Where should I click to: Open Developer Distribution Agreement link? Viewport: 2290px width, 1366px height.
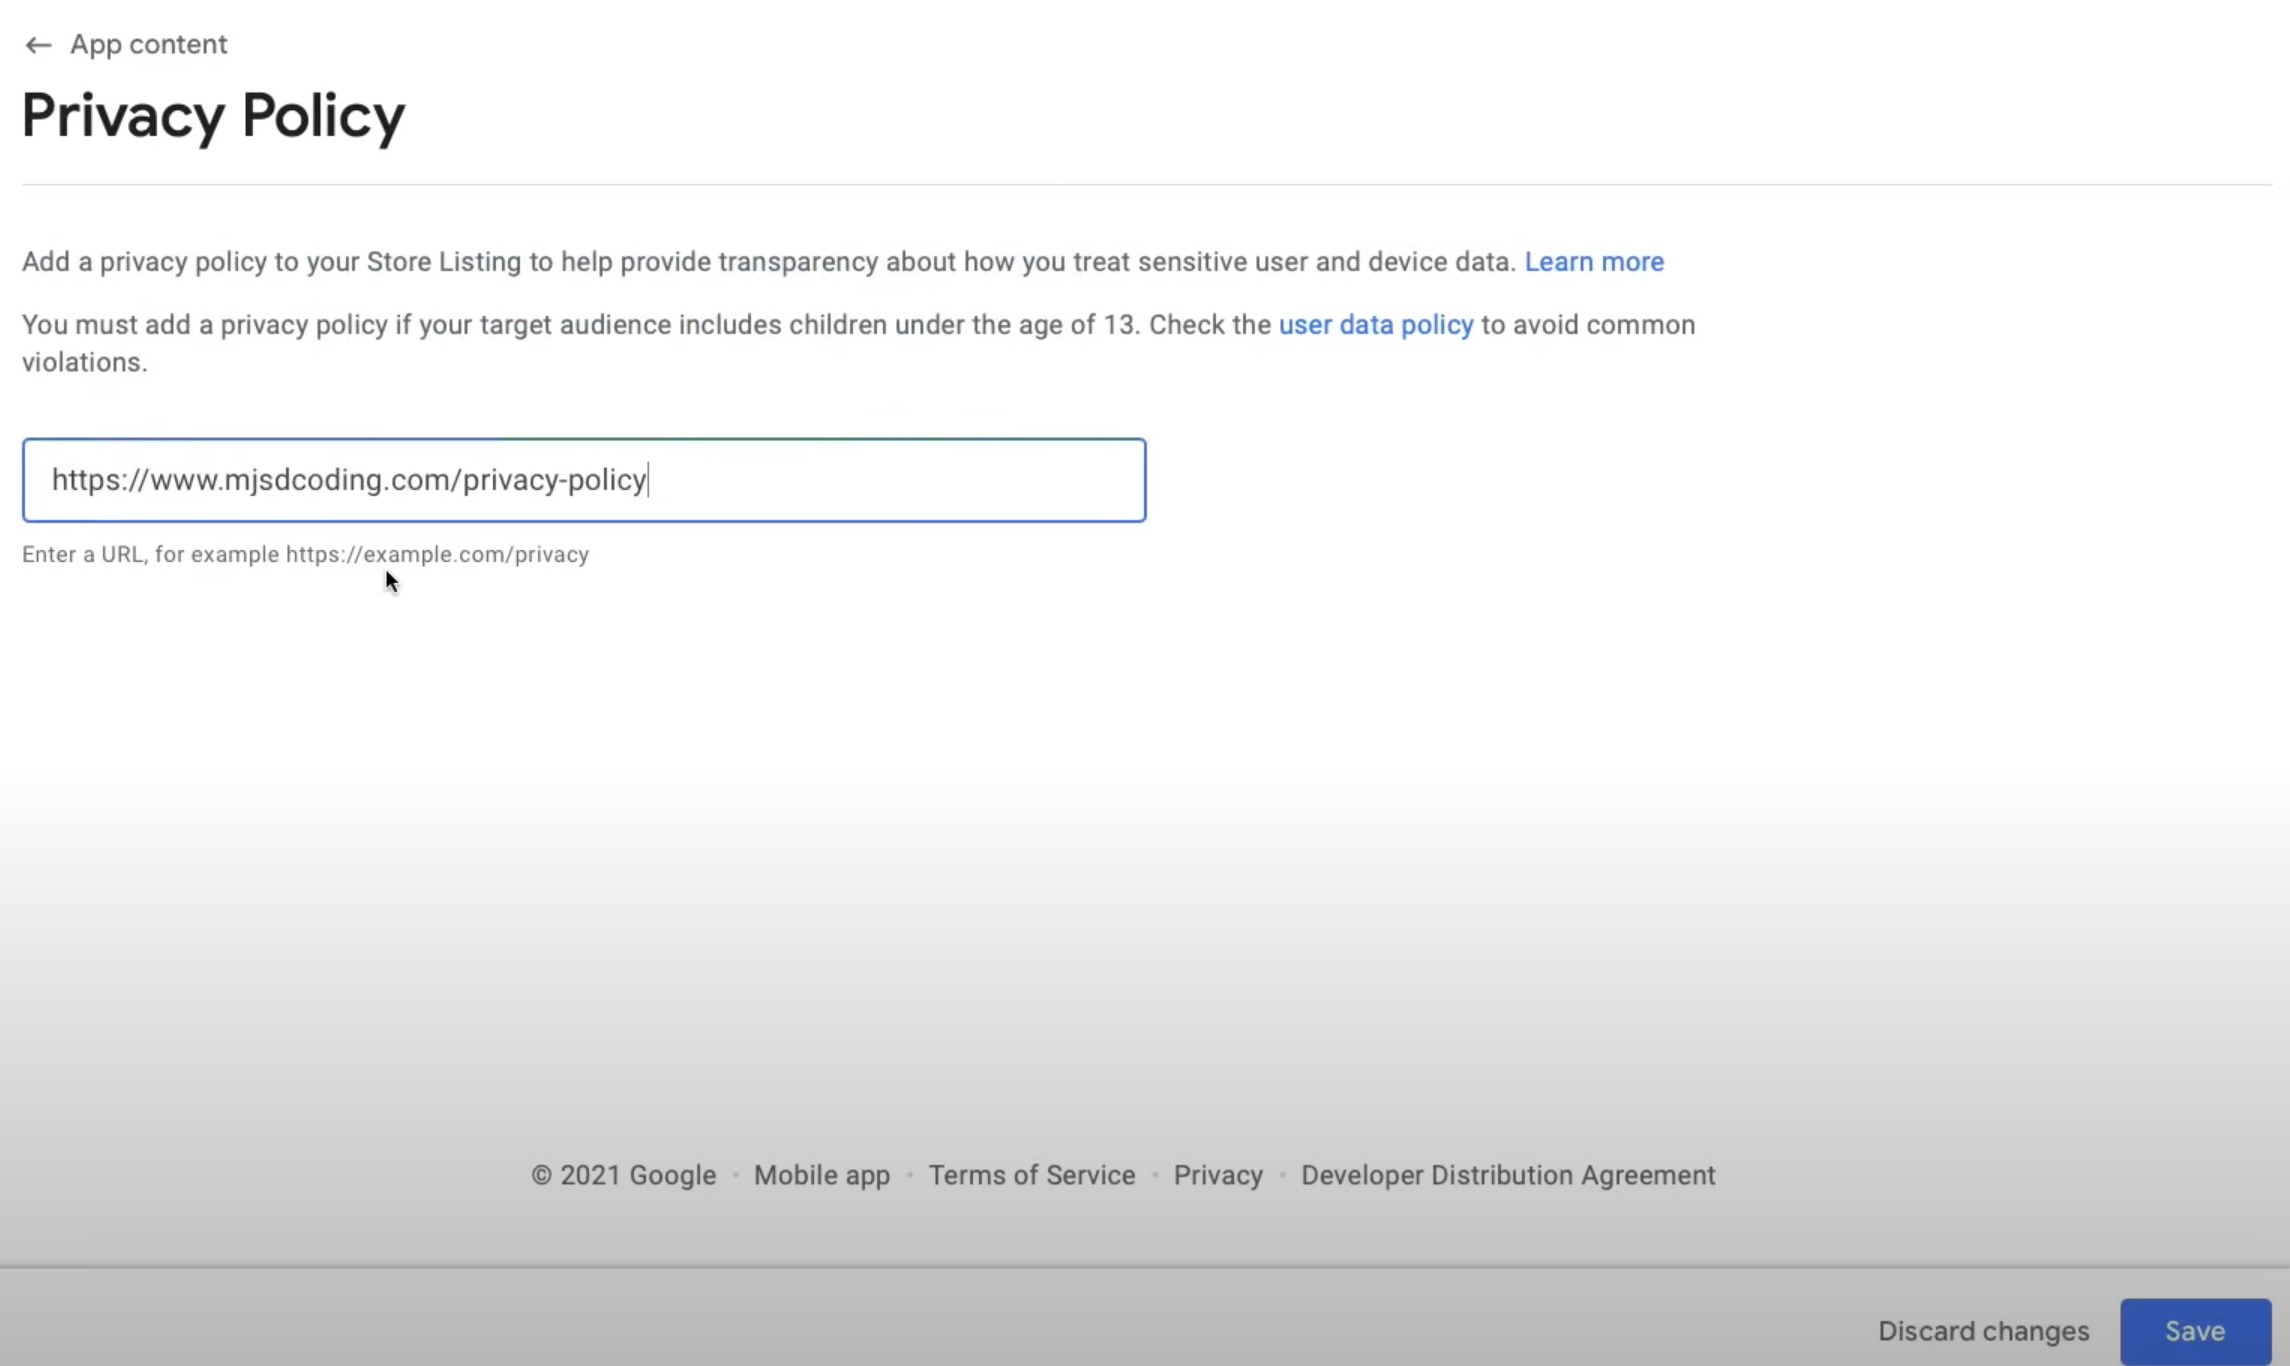tap(1507, 1175)
